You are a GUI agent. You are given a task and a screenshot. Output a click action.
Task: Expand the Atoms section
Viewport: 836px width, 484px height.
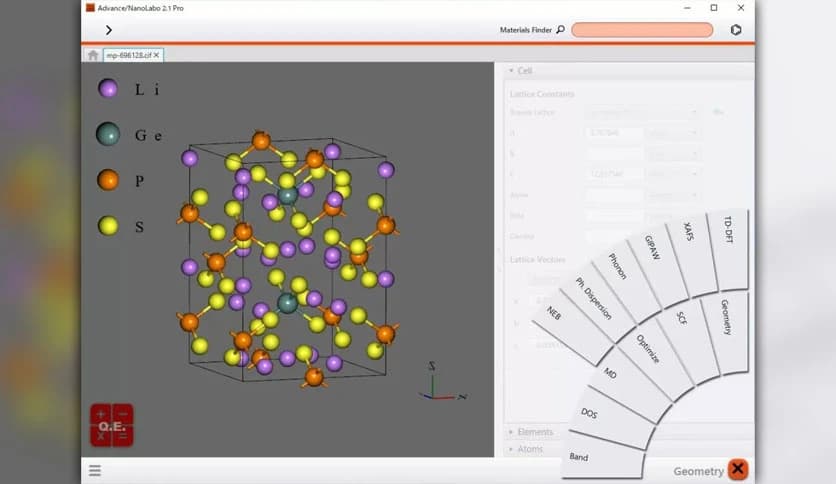(526, 449)
